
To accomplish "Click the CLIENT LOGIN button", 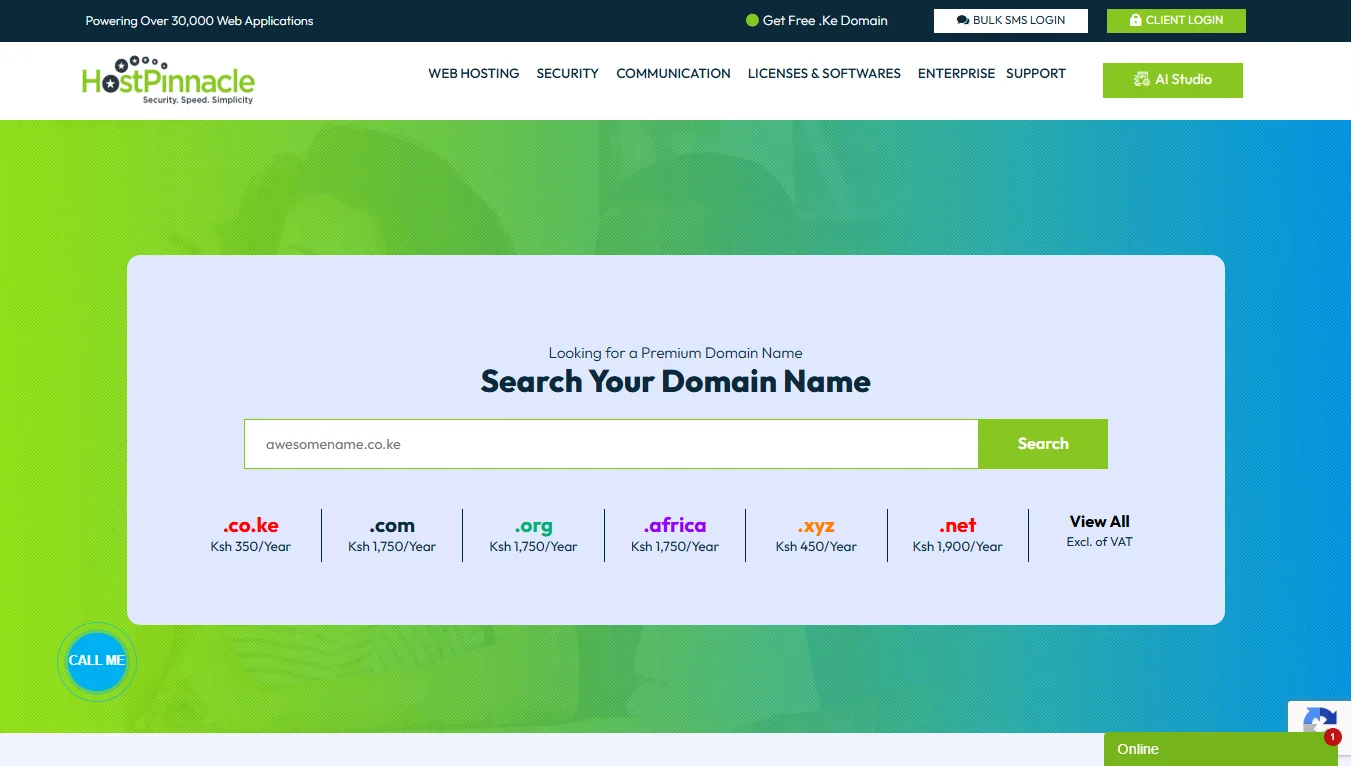I will 1176,21.
